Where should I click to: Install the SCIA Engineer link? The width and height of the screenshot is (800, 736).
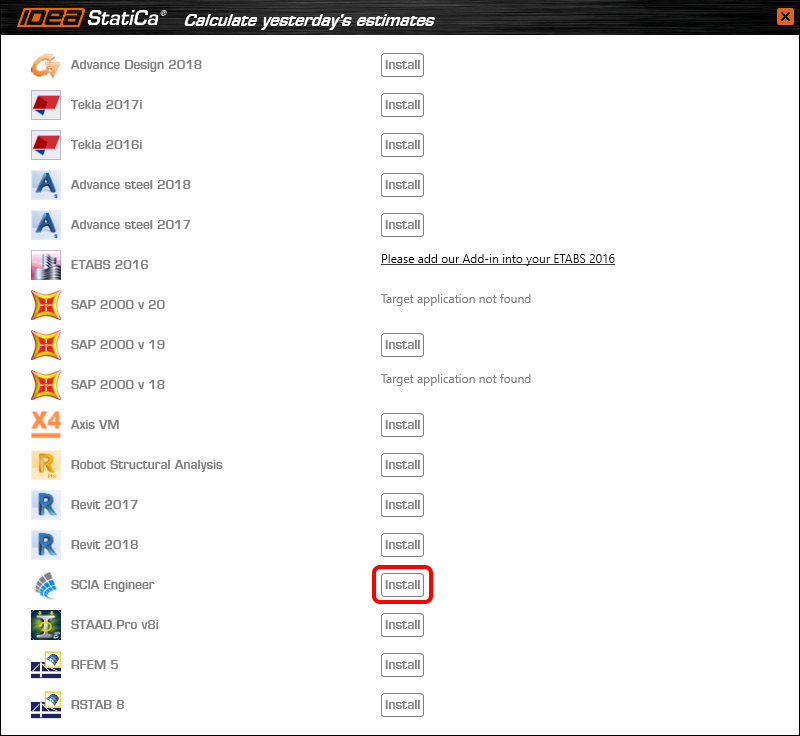[x=402, y=585]
